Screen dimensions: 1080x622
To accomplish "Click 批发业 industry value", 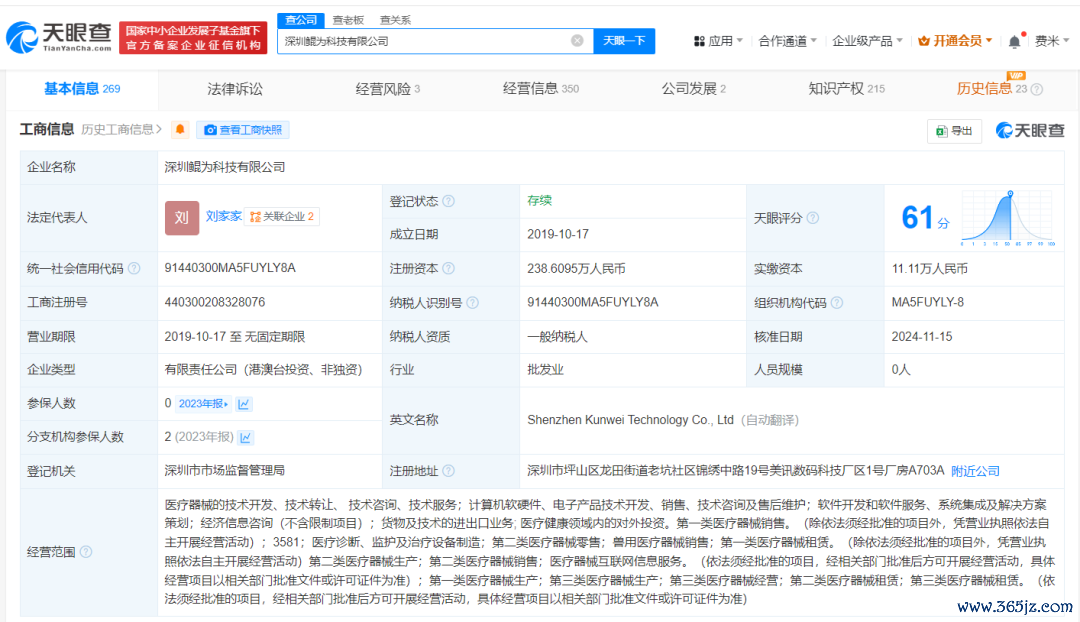I will tap(546, 370).
